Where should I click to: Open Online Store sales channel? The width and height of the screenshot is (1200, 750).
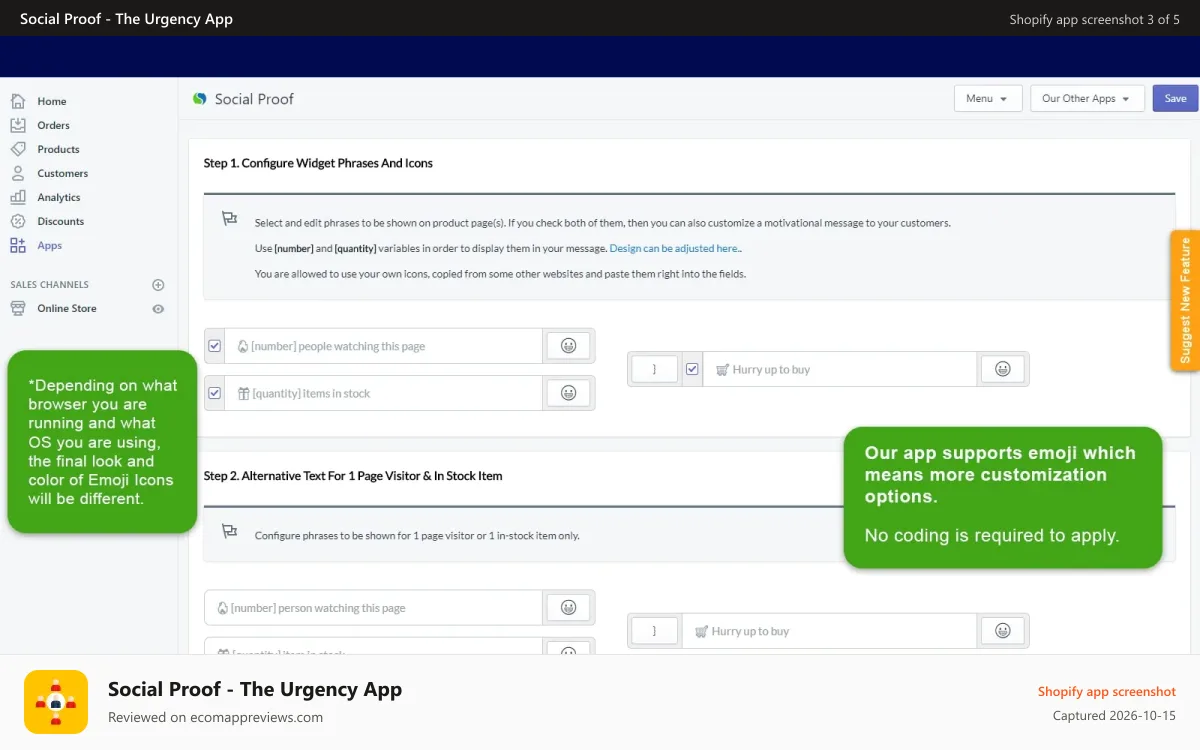coord(67,308)
